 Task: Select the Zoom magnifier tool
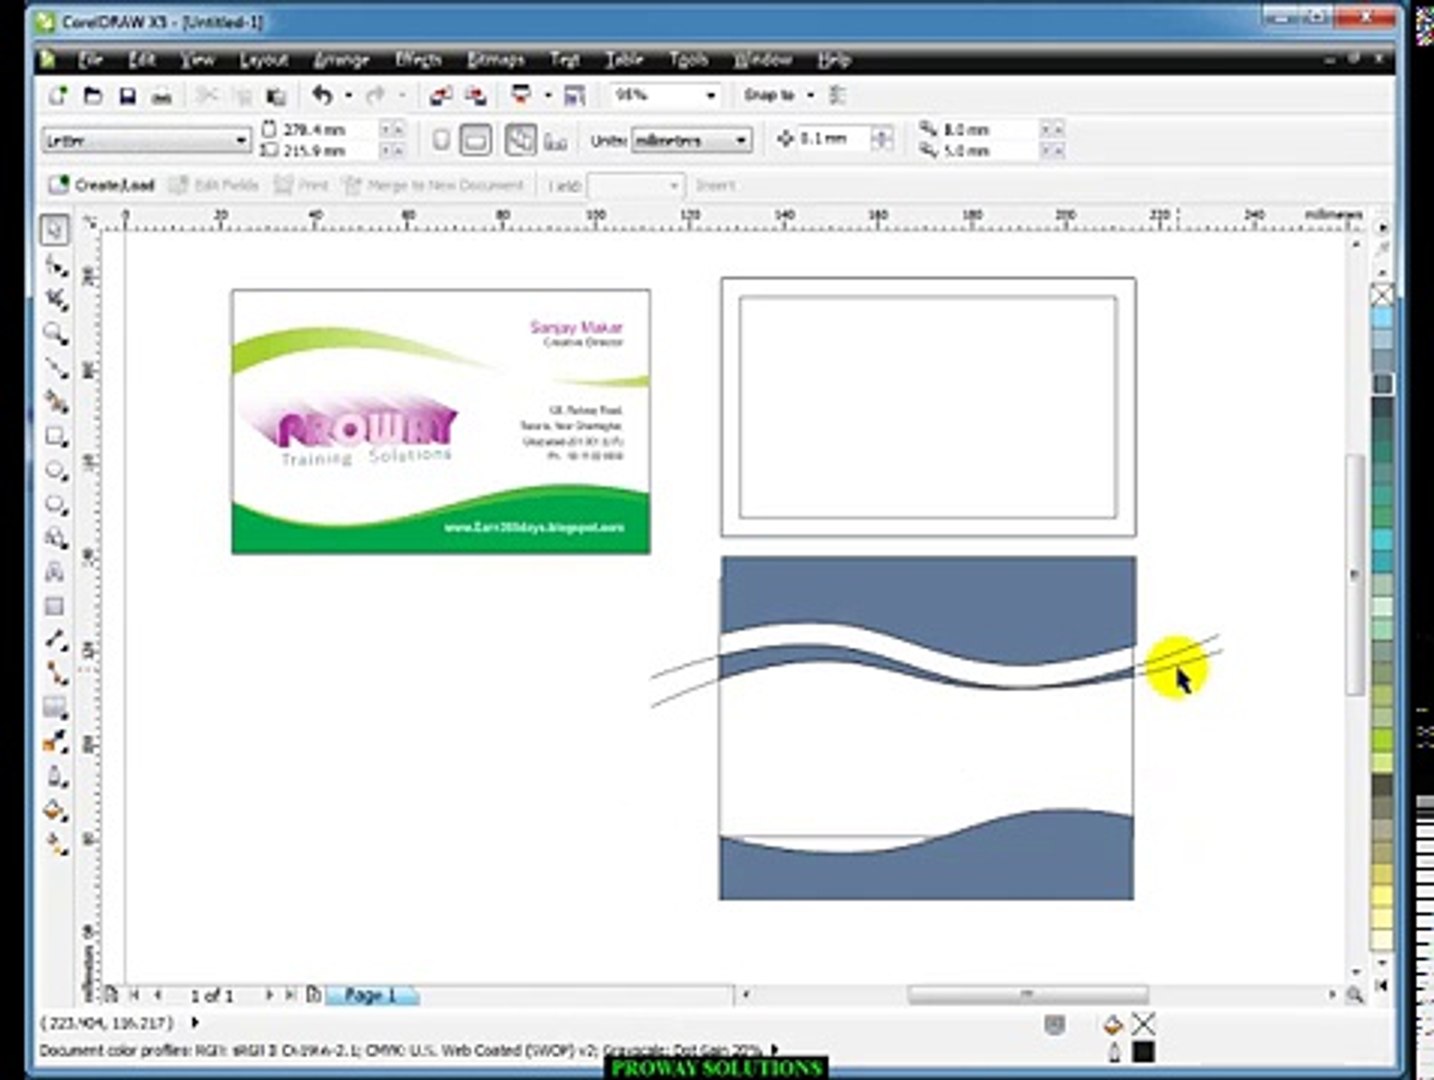[55, 333]
